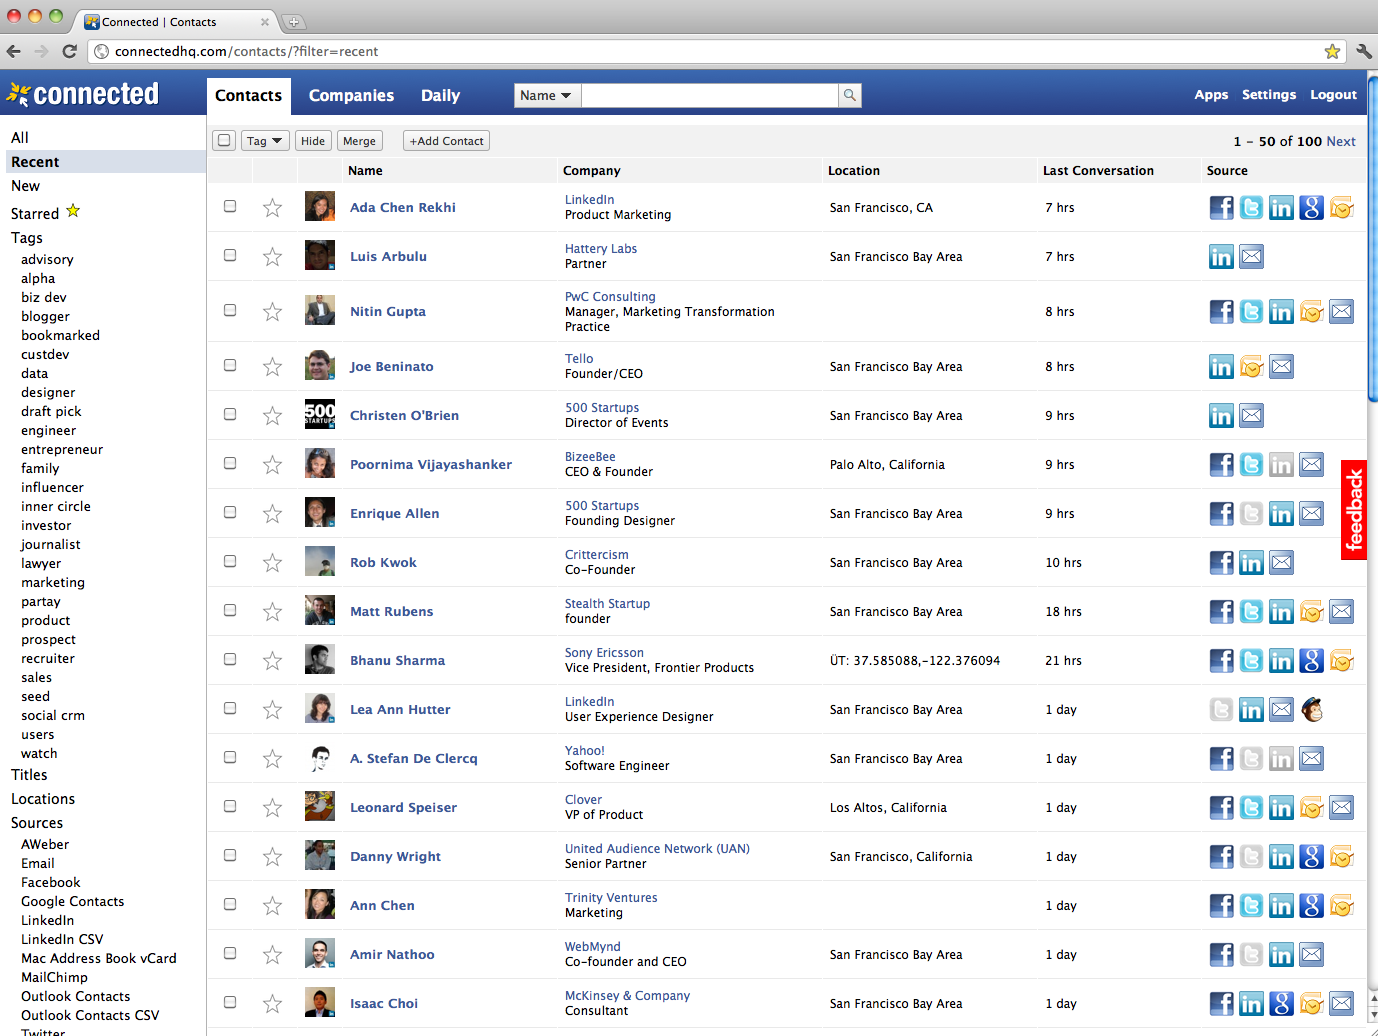Go to the Next page of contacts

coord(1341,142)
